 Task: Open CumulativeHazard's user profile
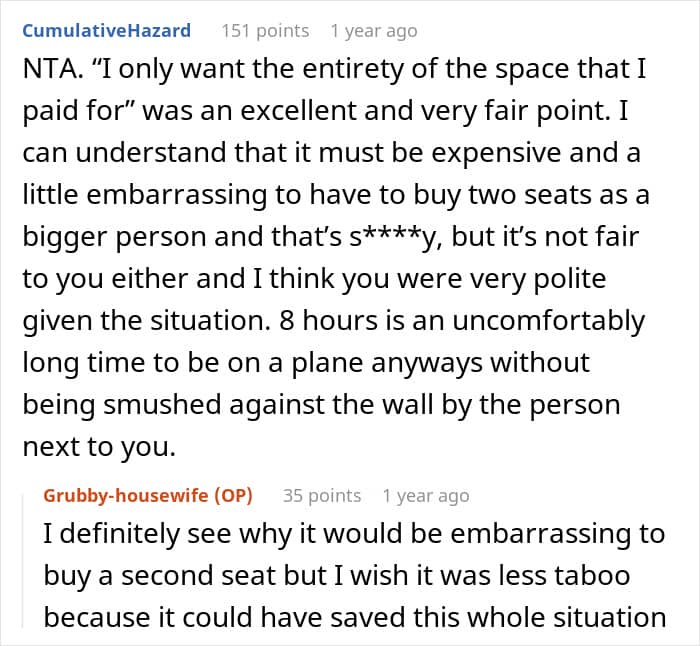click(105, 31)
